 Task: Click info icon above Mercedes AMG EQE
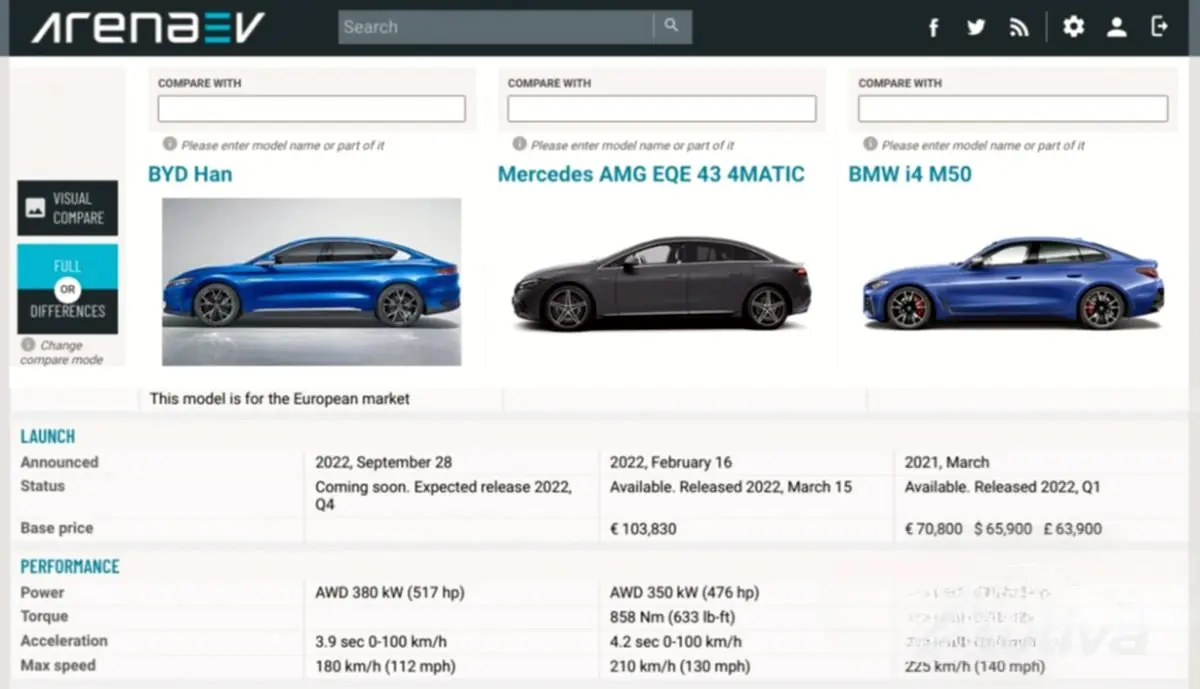click(x=519, y=144)
